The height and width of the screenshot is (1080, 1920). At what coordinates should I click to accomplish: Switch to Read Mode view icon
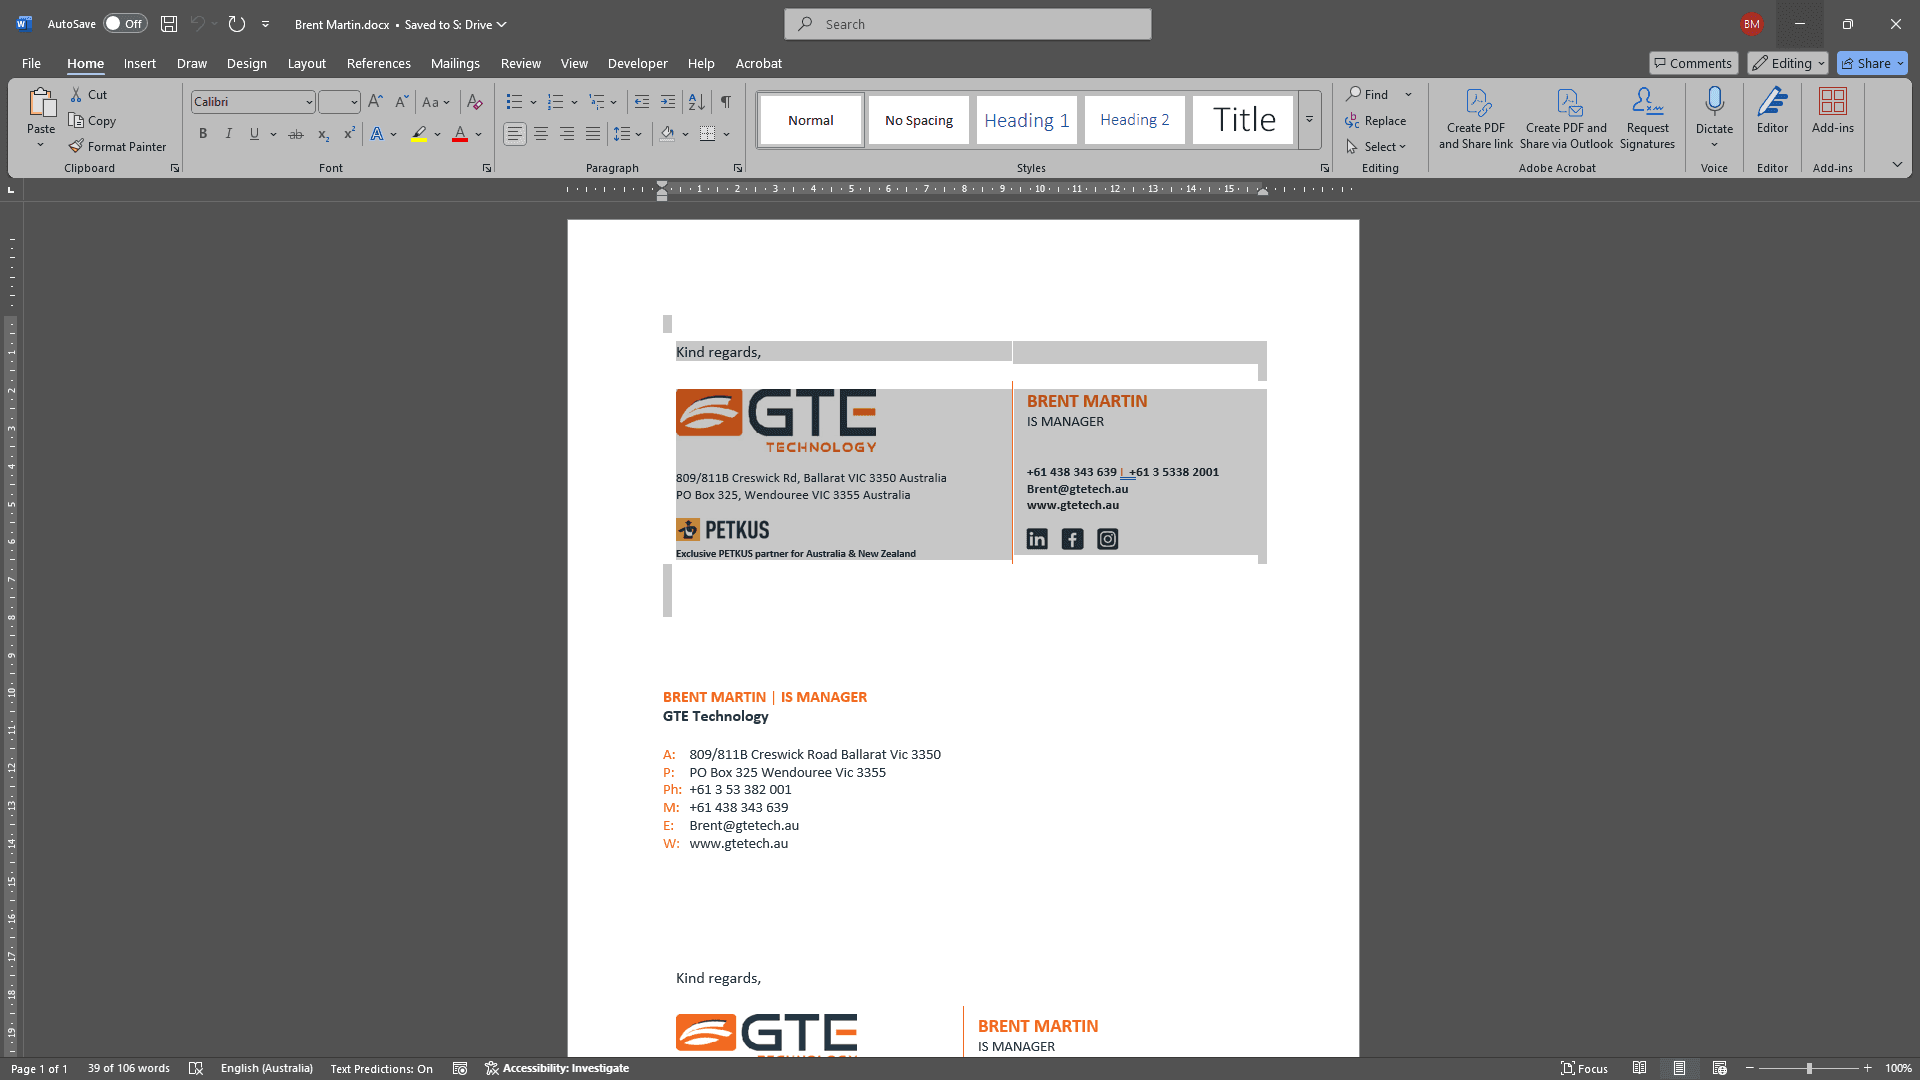(1639, 1068)
